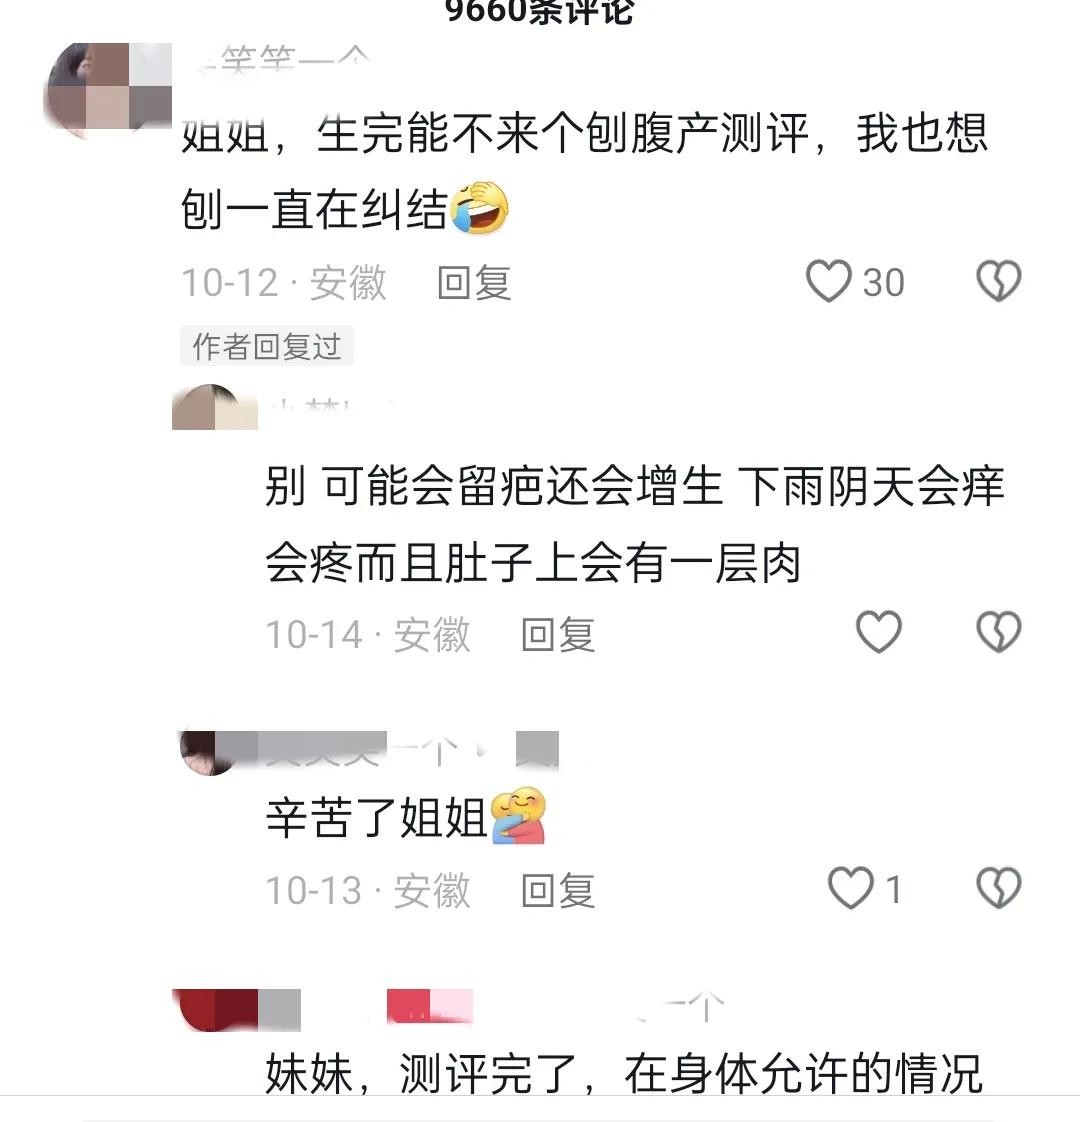Reply to the 10-12 安徽 comment
Screen dimensions: 1080x1122
474,282
